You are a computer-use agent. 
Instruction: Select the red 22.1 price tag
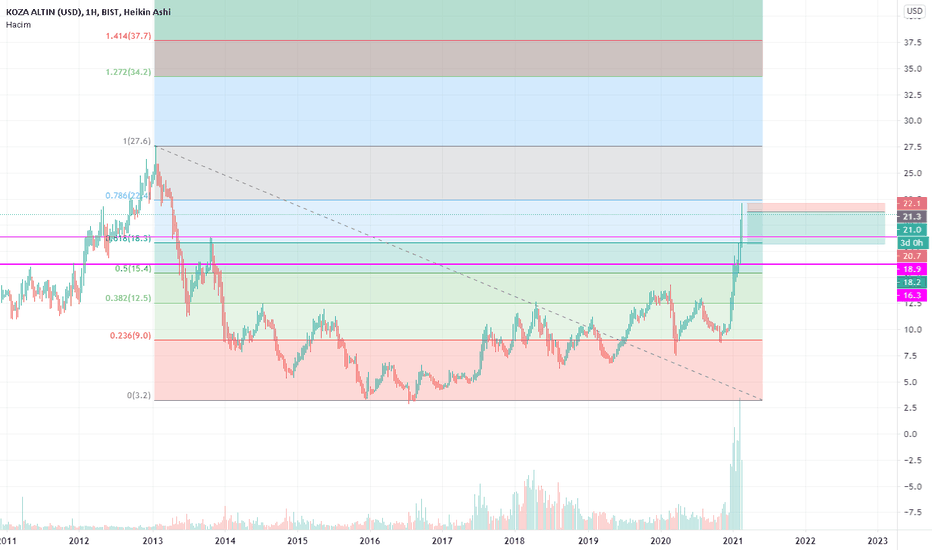pos(912,203)
